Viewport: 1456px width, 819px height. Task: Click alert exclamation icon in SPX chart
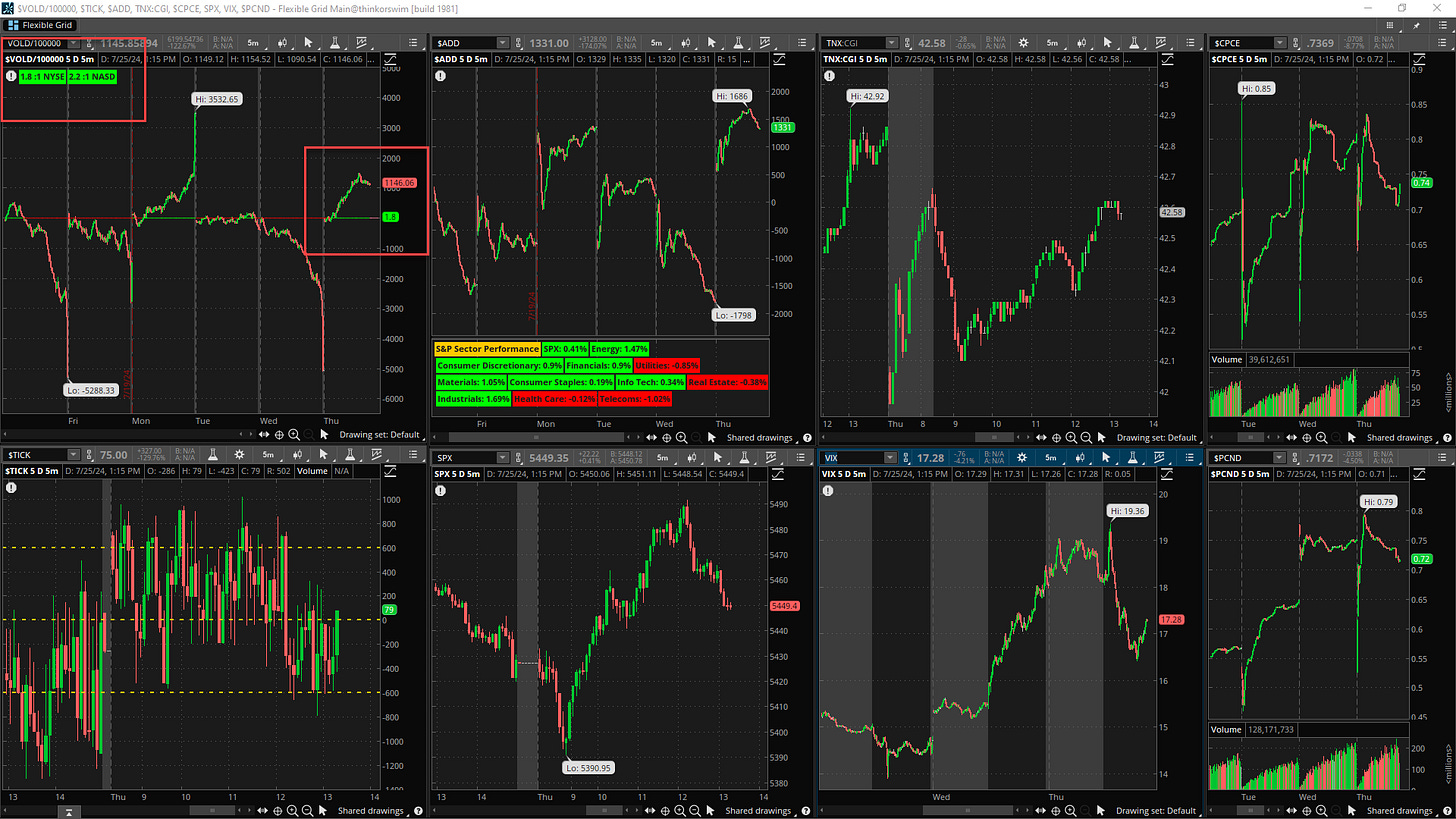[x=441, y=487]
